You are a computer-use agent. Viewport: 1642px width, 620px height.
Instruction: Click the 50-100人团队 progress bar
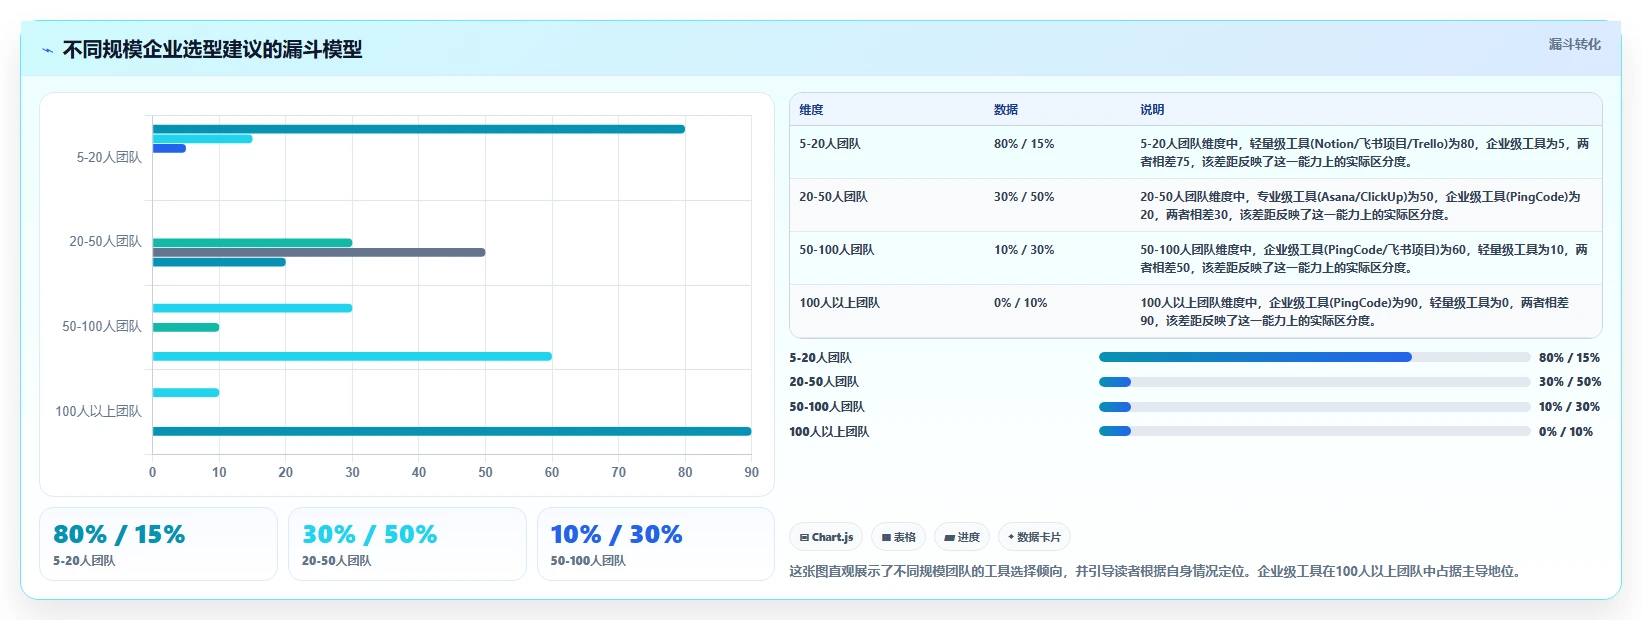(x=1314, y=407)
